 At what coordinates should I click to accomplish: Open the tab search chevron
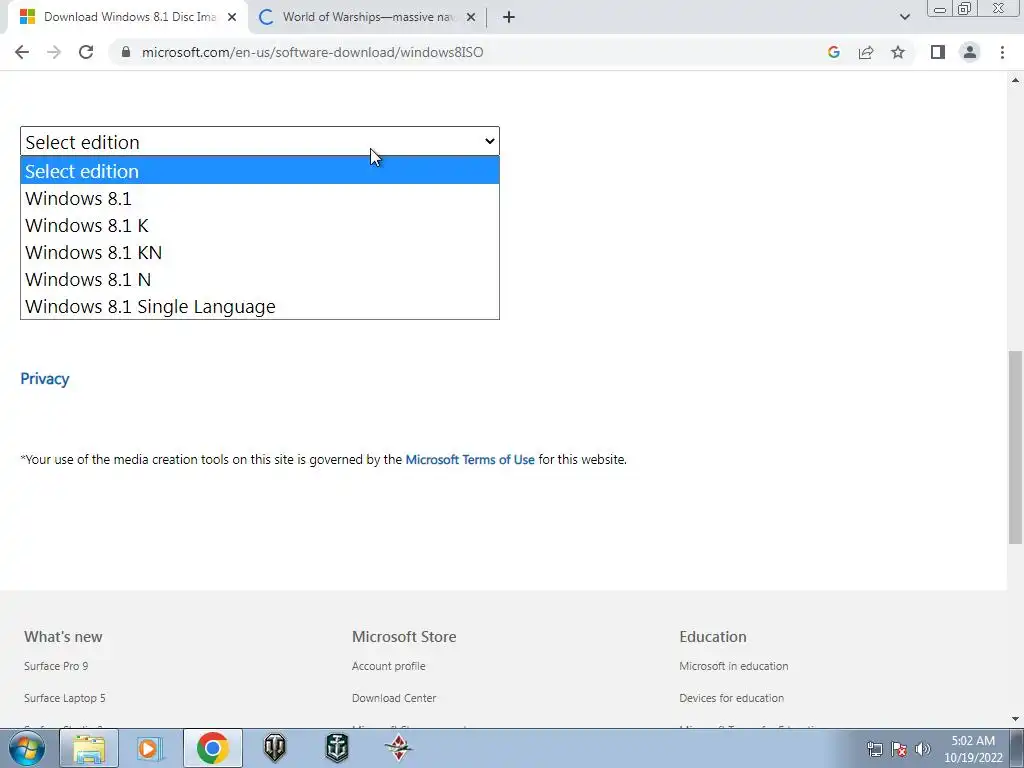tap(904, 17)
